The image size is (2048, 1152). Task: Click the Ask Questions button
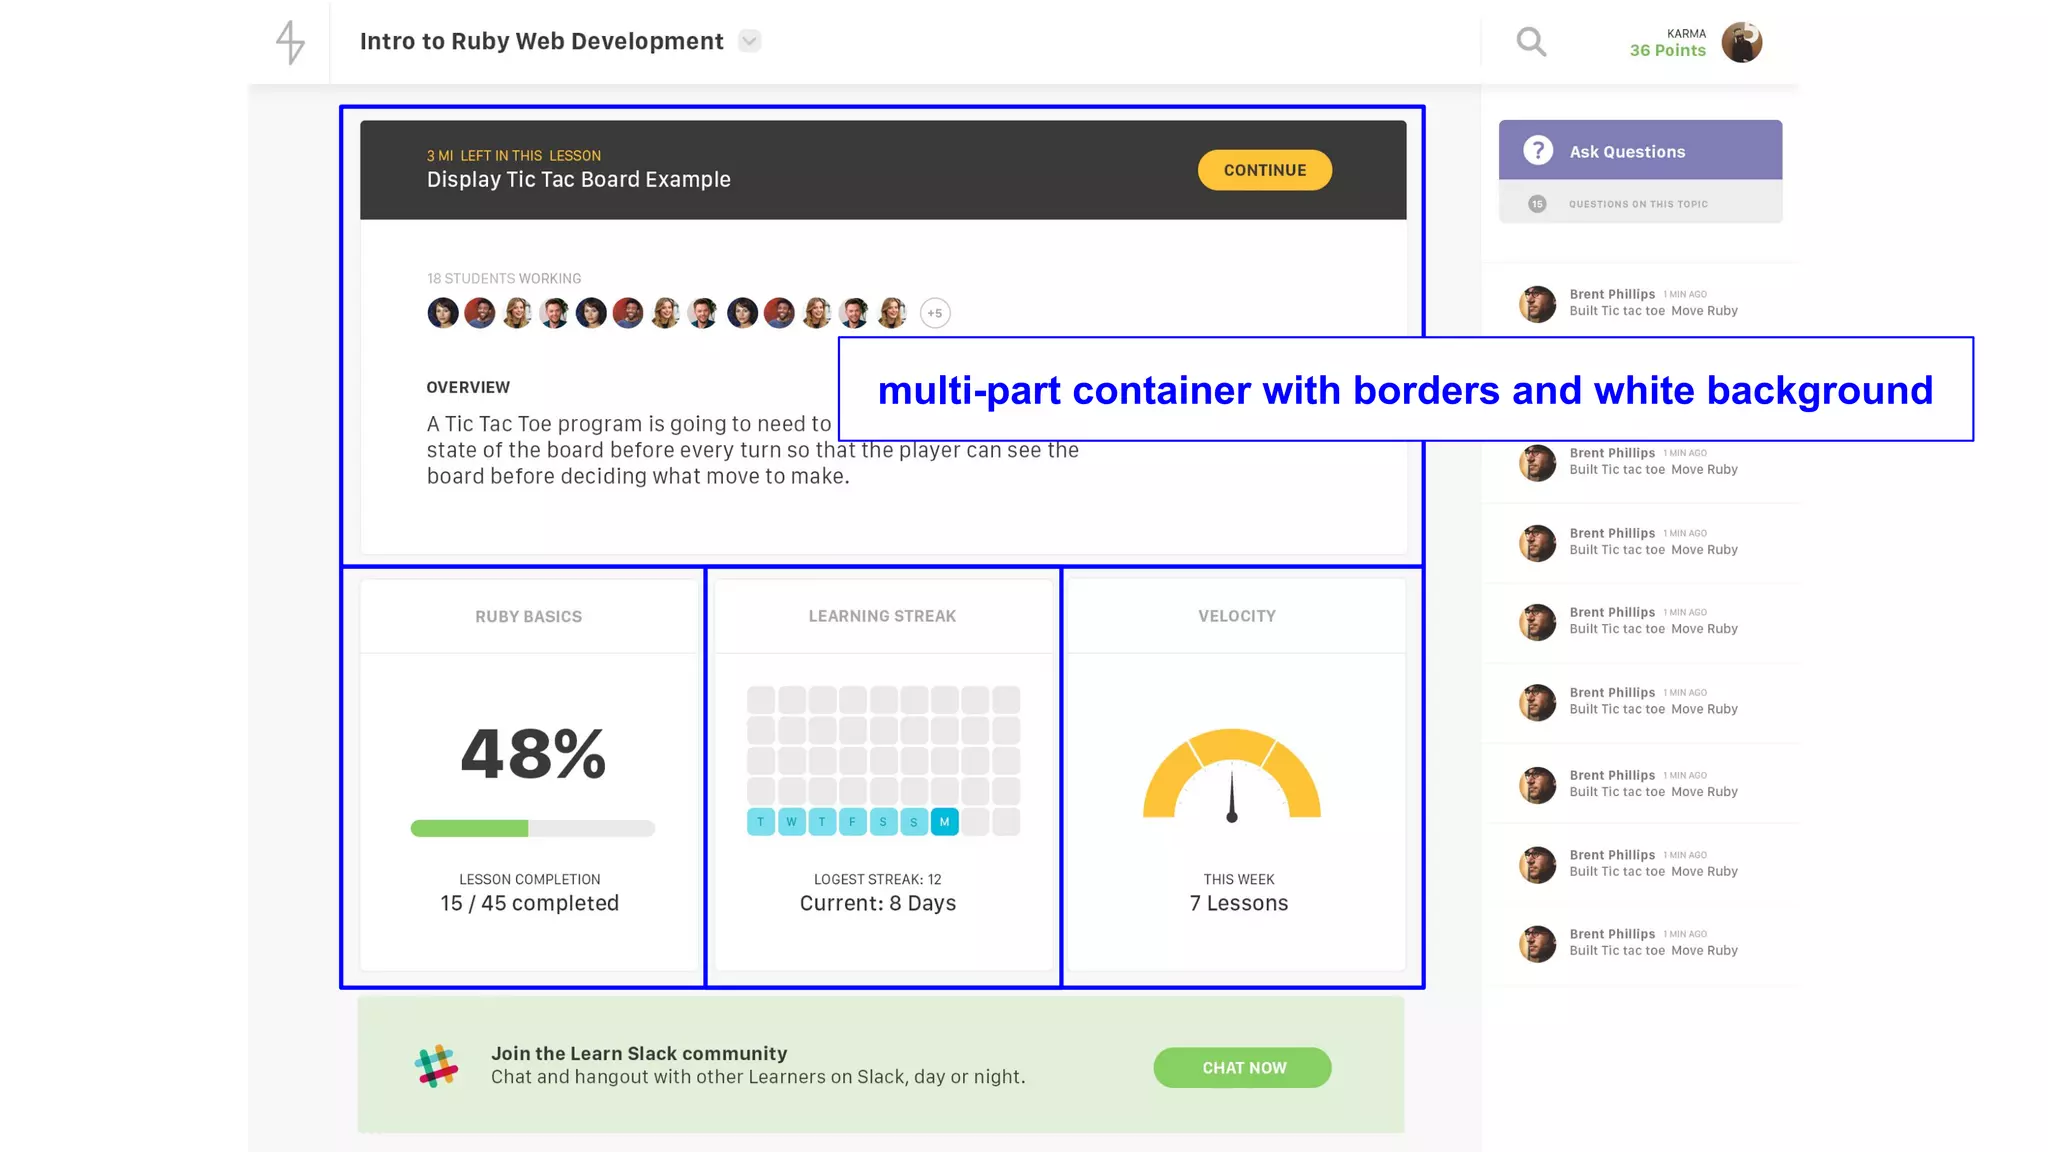point(1640,151)
